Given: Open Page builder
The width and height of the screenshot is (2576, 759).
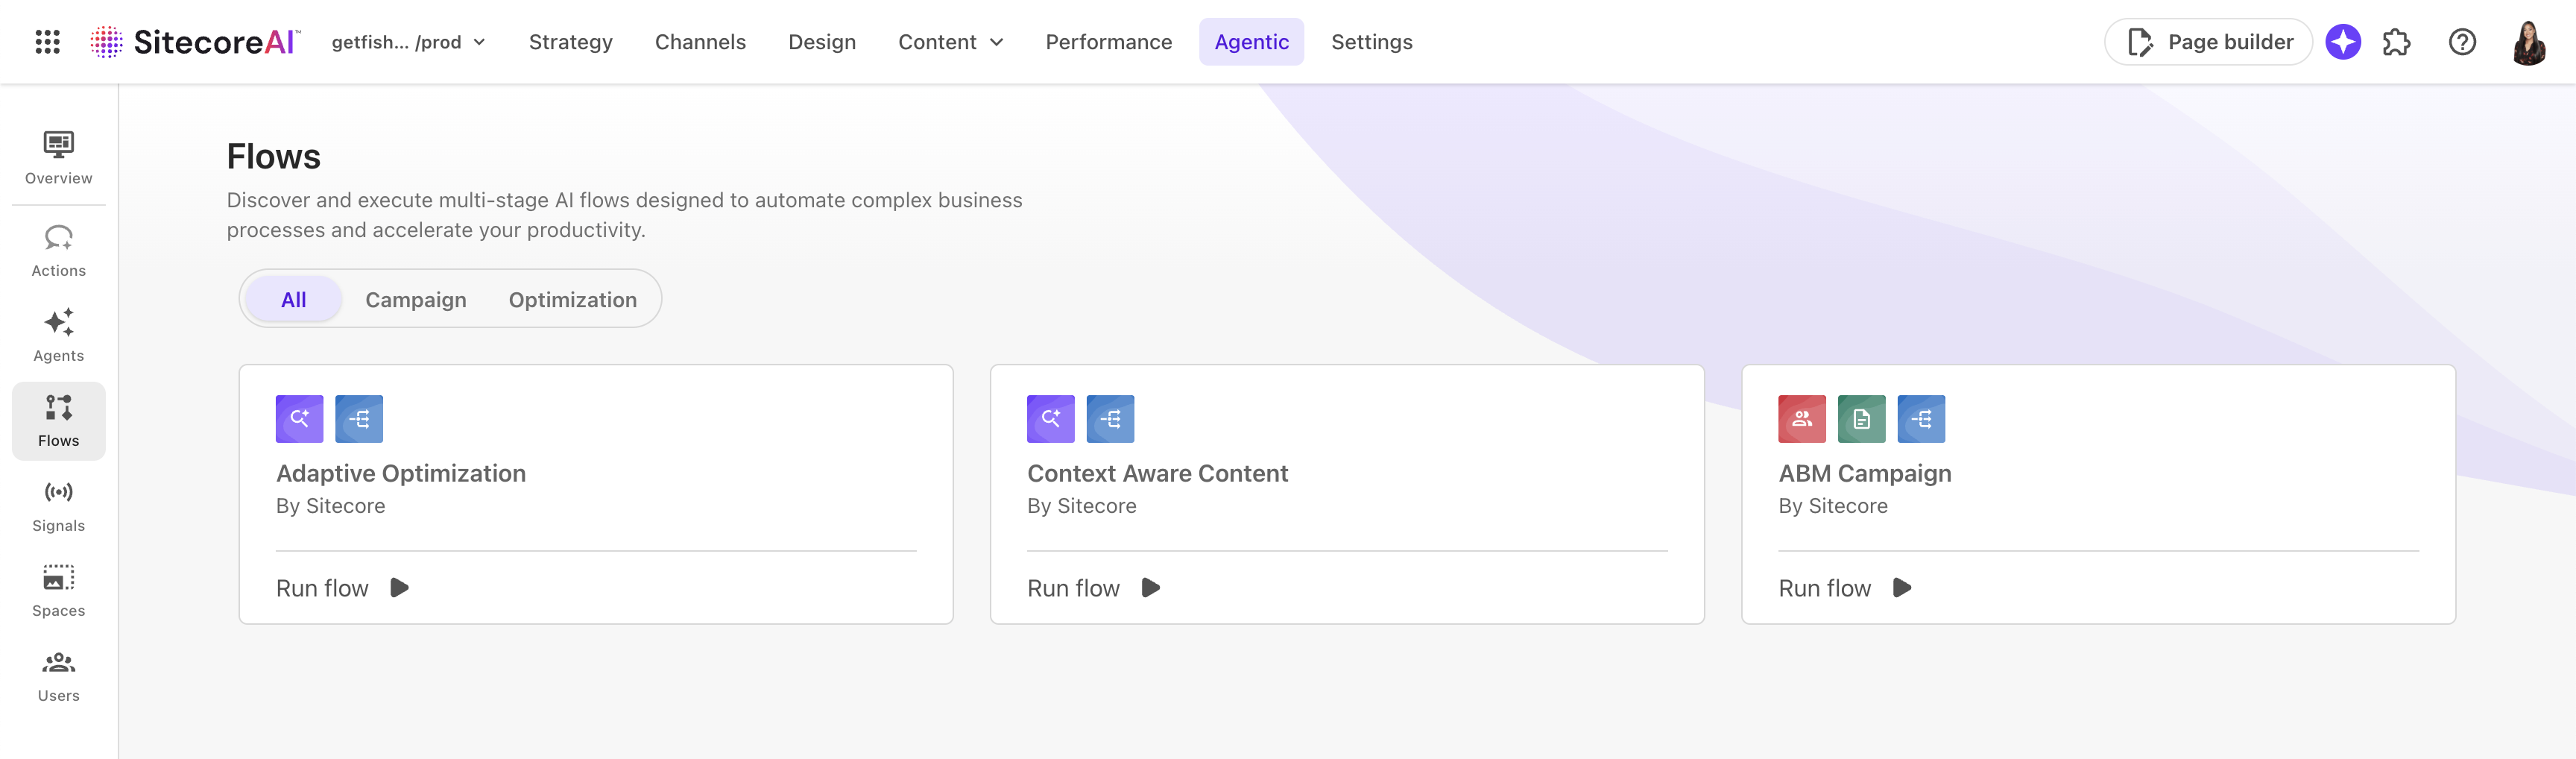Looking at the screenshot, I should (2208, 41).
